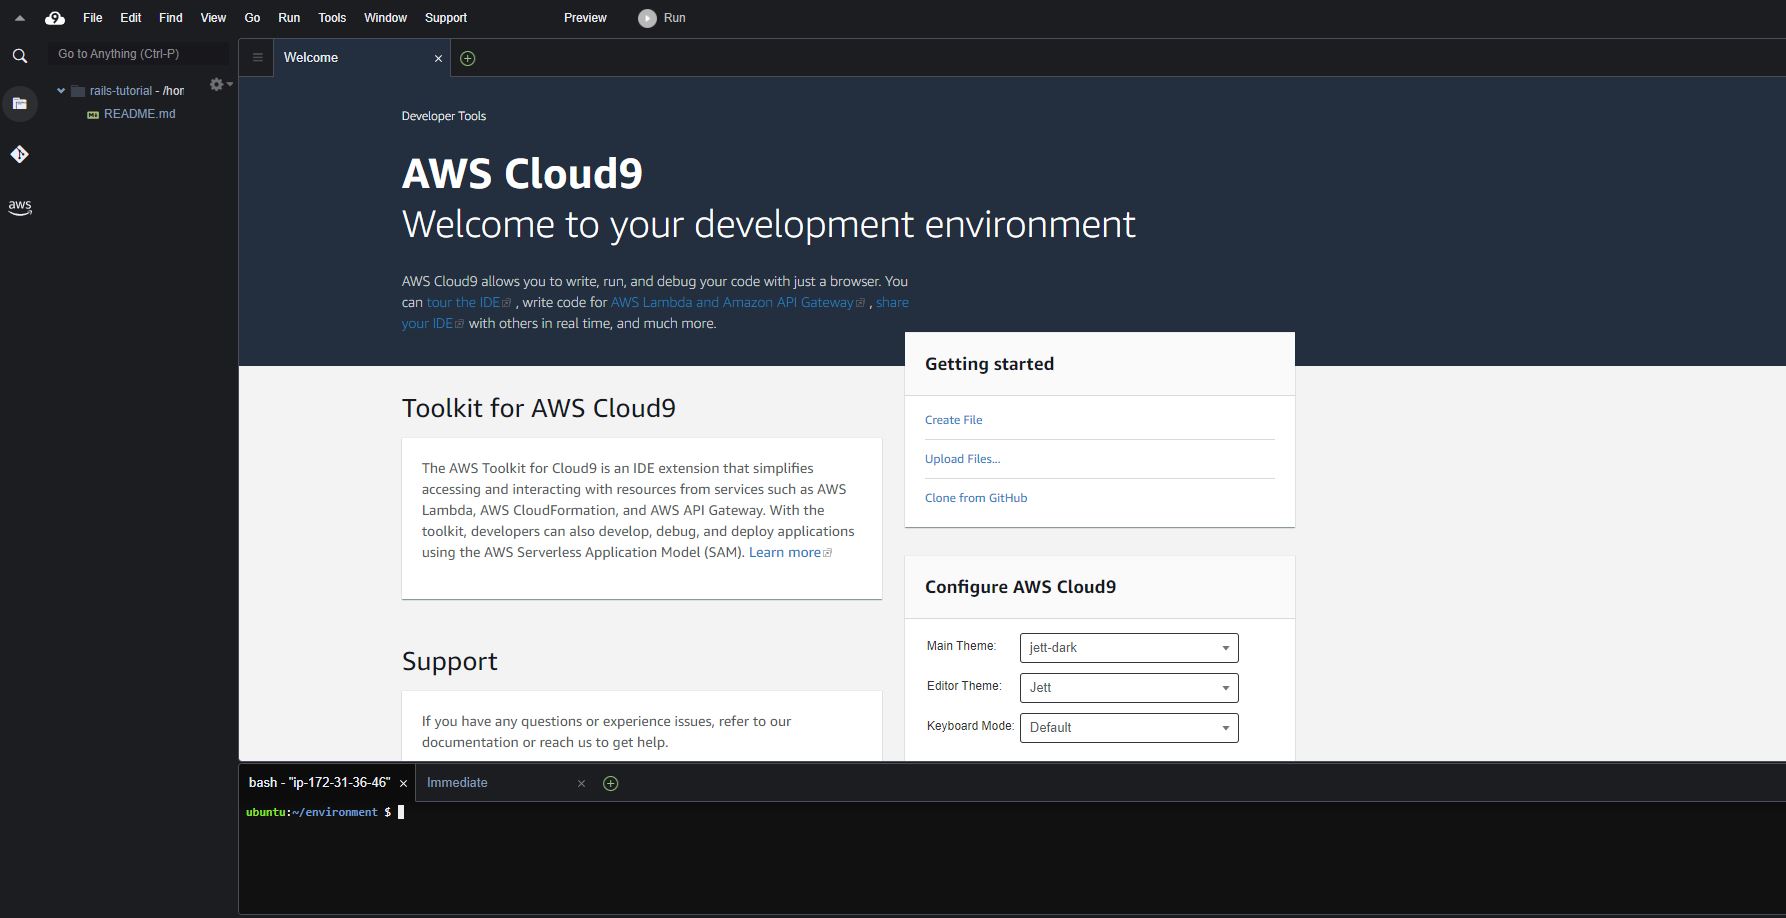Click the Cloud9 logo icon in menu bar
1786x918 pixels.
click(55, 18)
